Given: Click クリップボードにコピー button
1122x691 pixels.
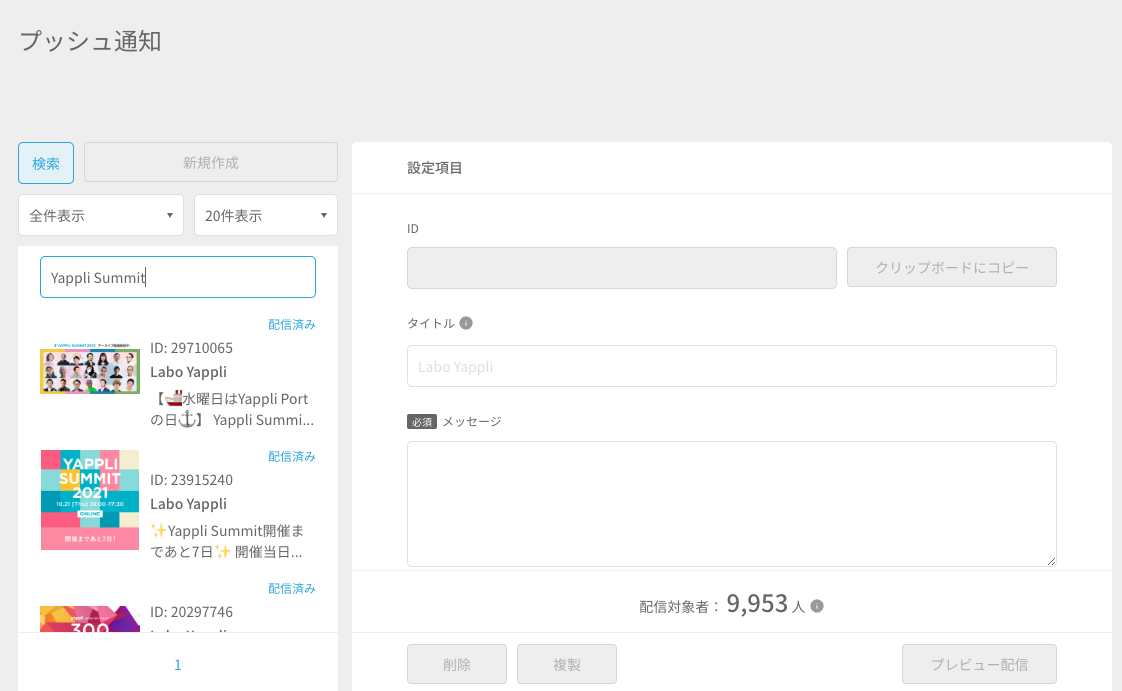Looking at the screenshot, I should click(952, 268).
